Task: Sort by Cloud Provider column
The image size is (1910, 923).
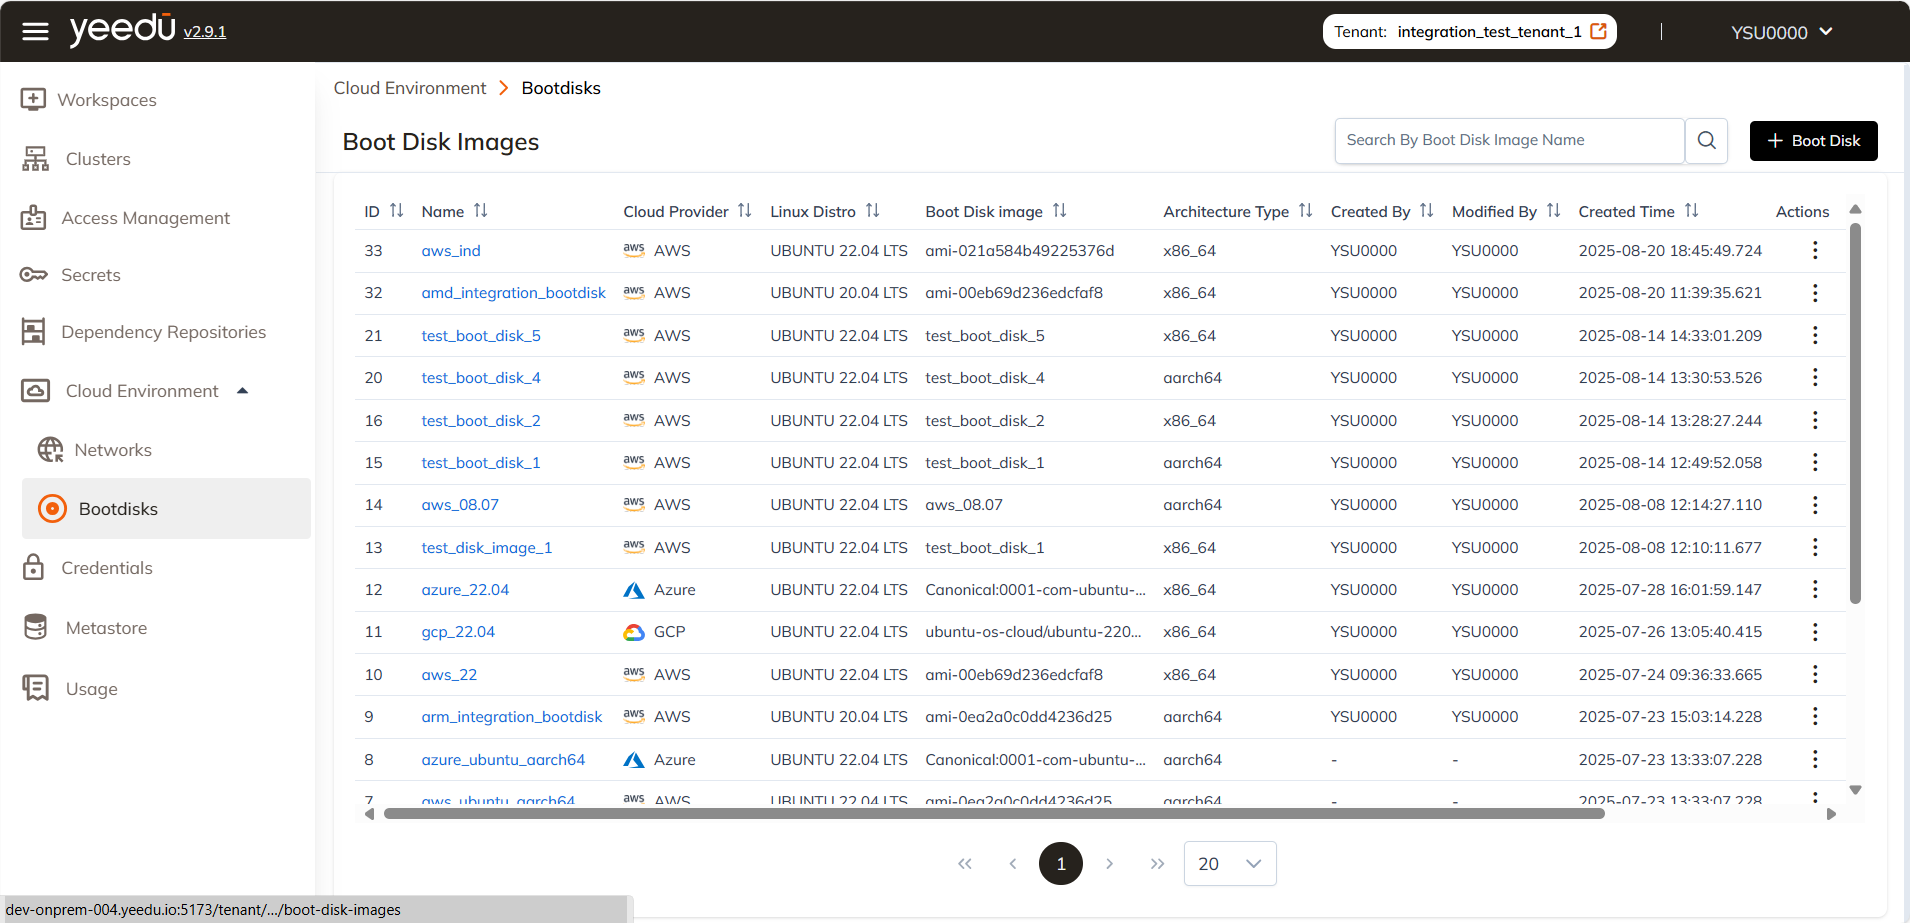Action: [744, 211]
